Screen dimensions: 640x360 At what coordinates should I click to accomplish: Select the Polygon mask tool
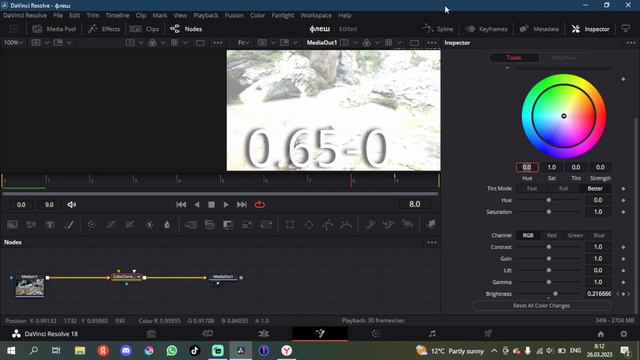pos(327,224)
